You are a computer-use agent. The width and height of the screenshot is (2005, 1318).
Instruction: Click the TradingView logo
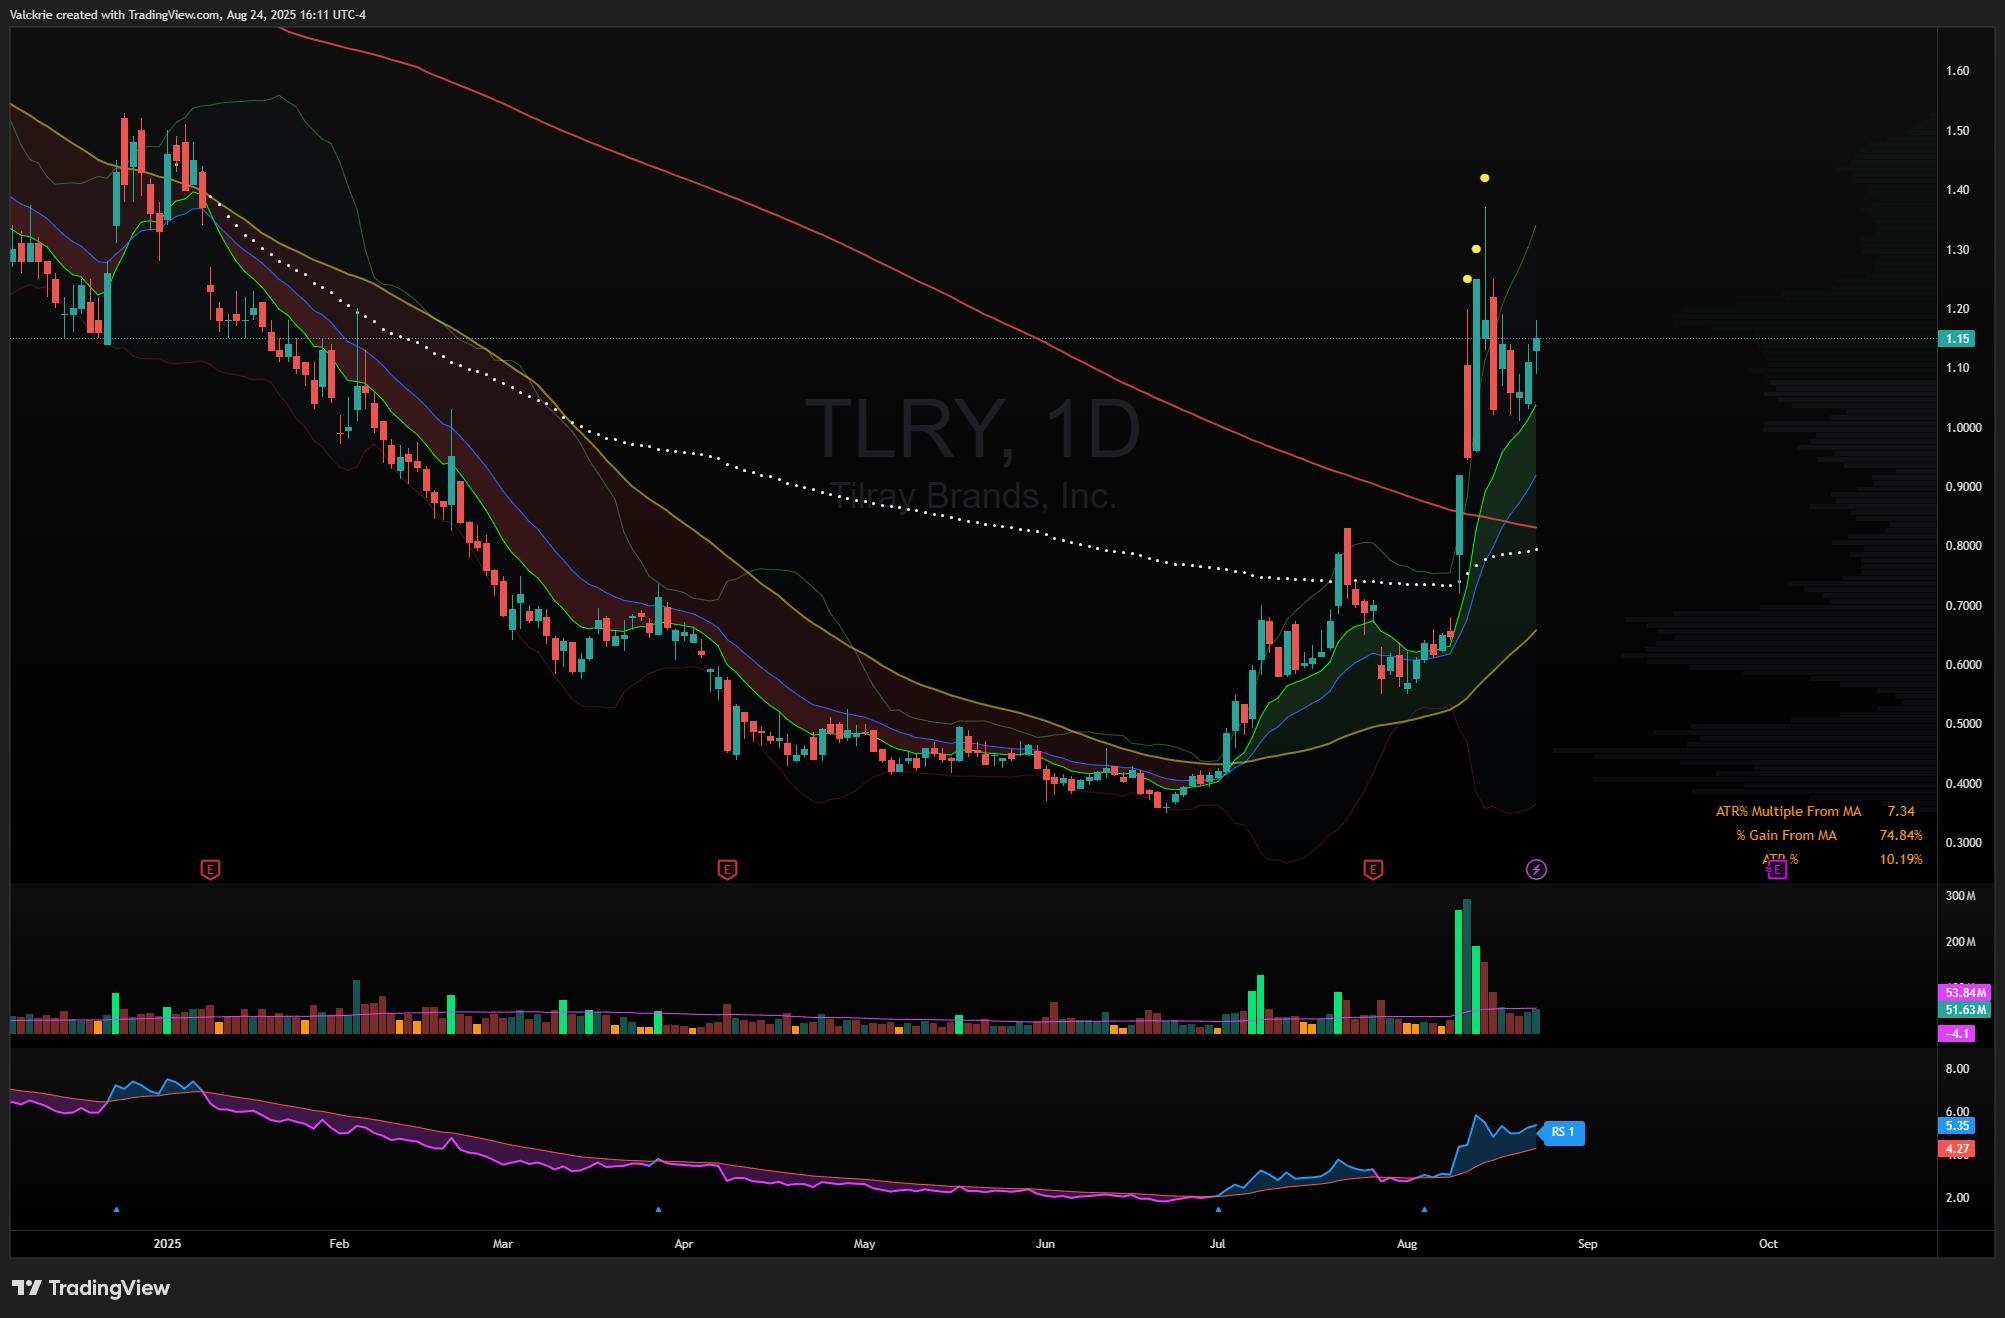[91, 1288]
